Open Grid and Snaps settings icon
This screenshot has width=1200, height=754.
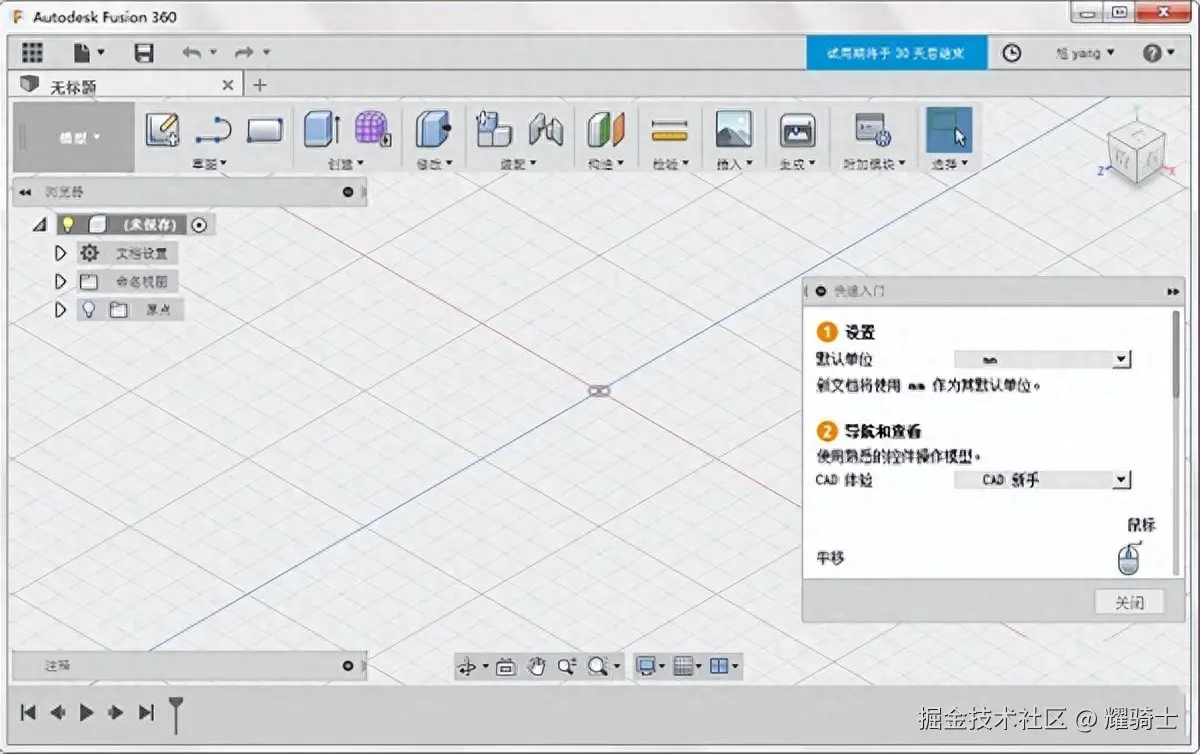point(684,667)
